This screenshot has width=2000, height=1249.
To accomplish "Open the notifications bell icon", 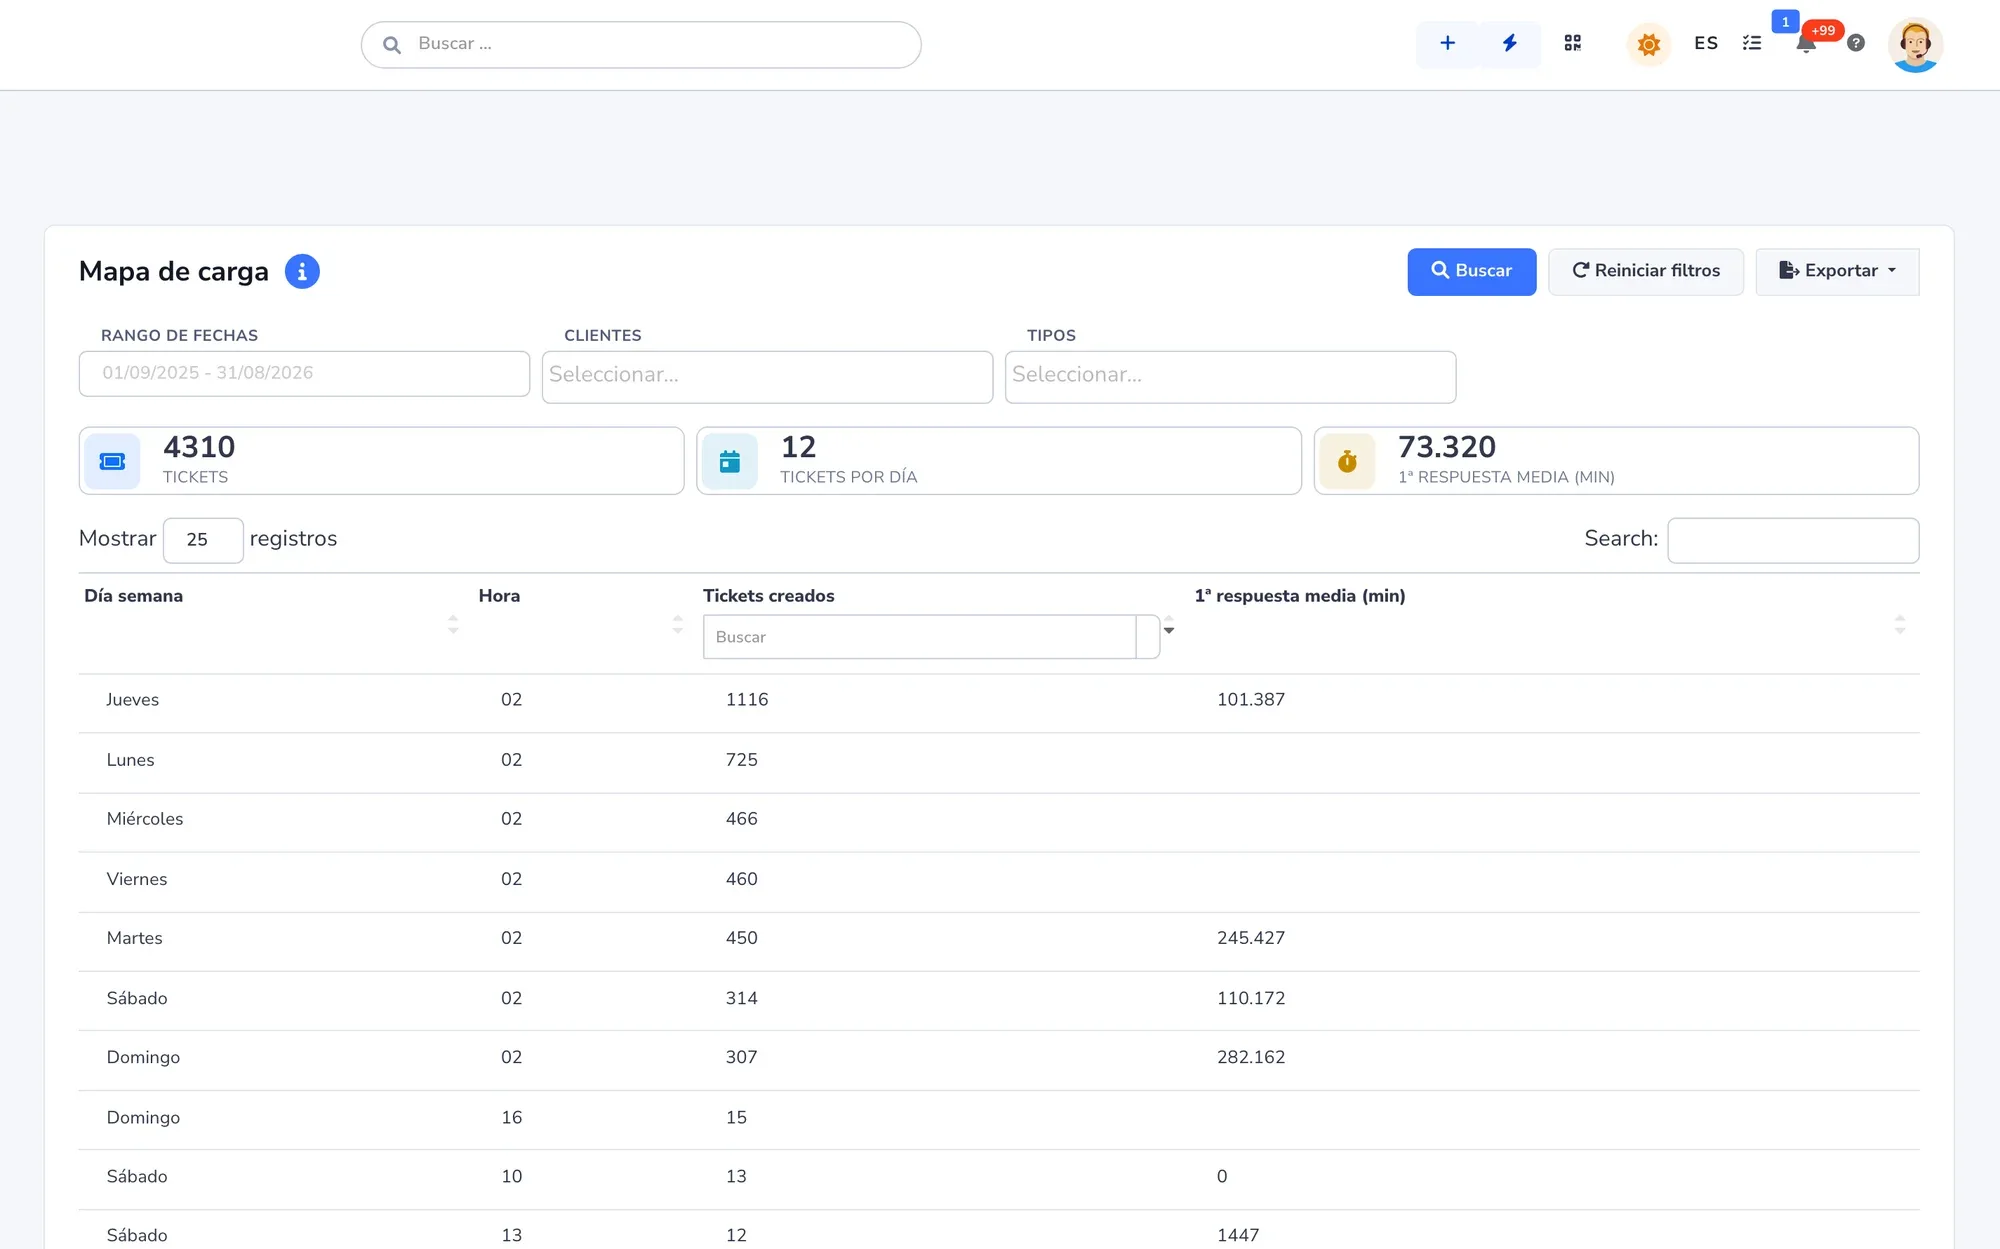I will pos(1805,44).
